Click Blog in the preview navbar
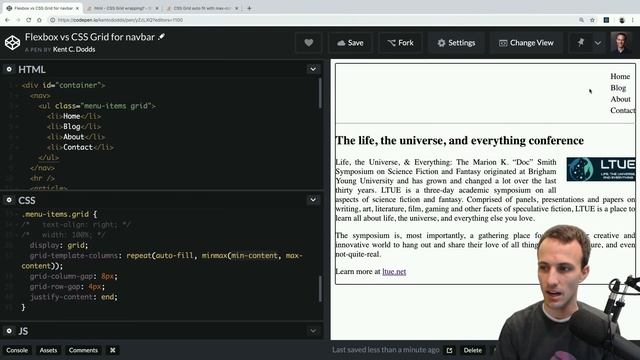Screen dimensions: 640x360 click(x=618, y=88)
